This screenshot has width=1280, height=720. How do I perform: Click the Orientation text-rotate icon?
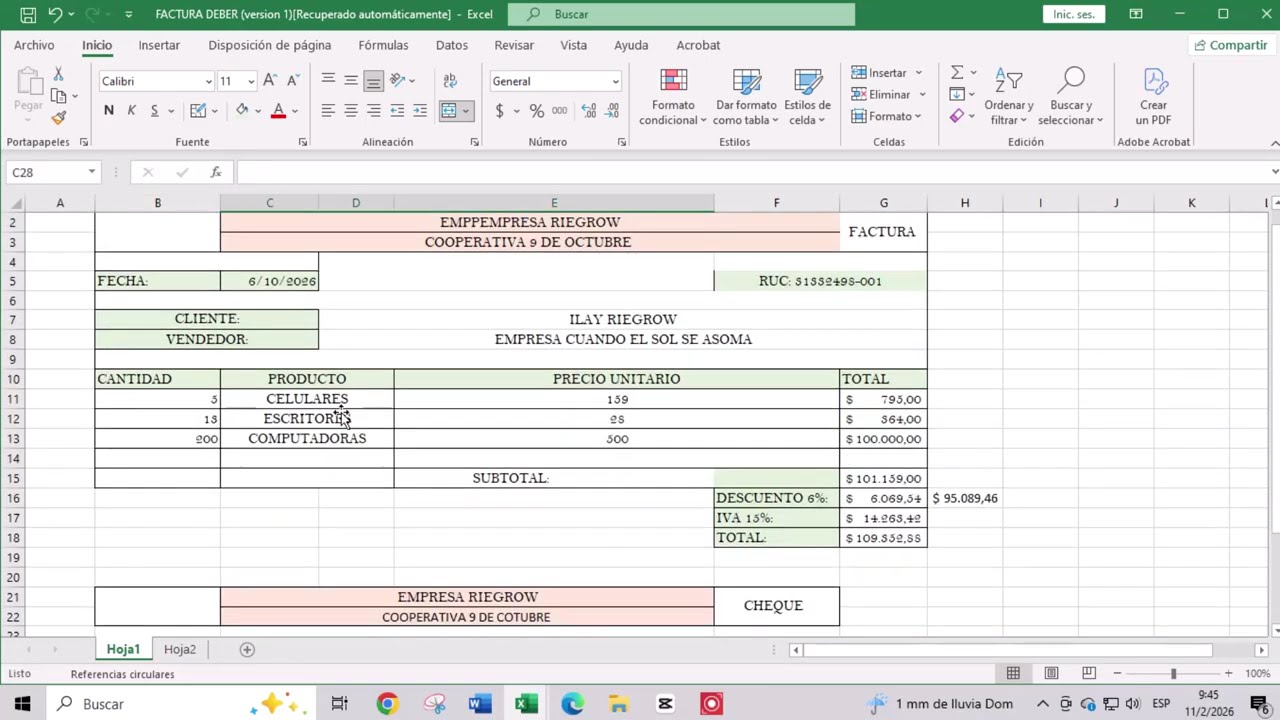(398, 81)
